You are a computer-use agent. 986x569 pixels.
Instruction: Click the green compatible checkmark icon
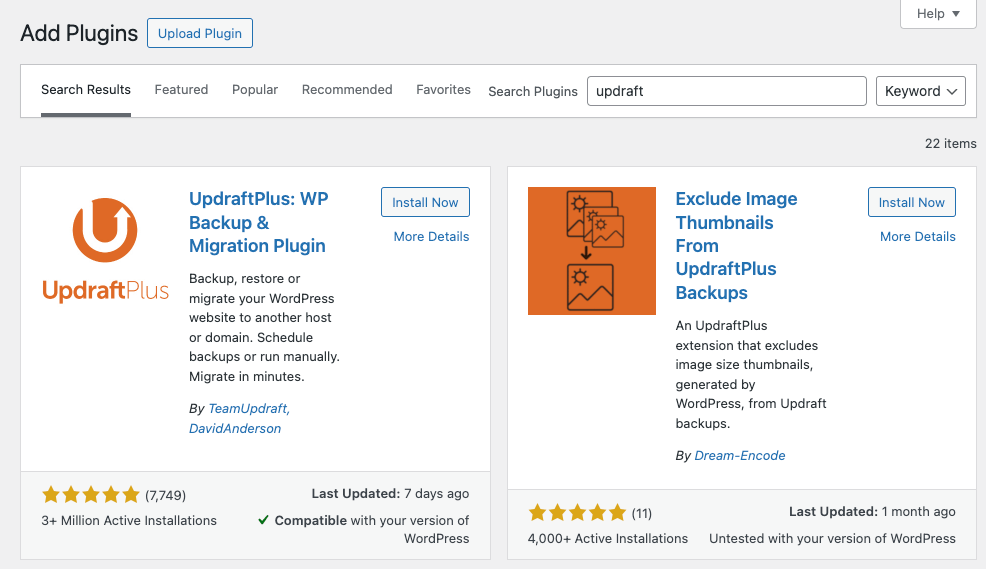point(263,520)
